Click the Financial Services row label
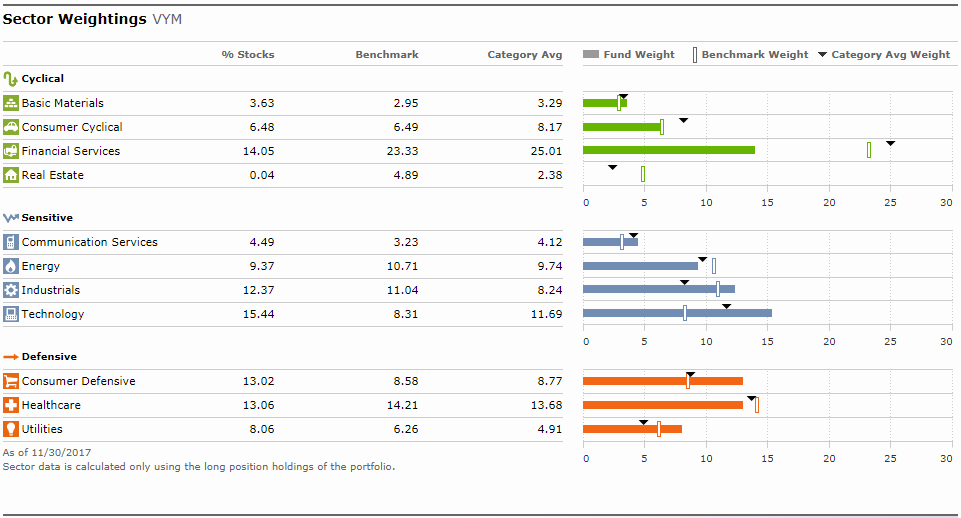The width and height of the screenshot is (961, 518). click(x=70, y=151)
